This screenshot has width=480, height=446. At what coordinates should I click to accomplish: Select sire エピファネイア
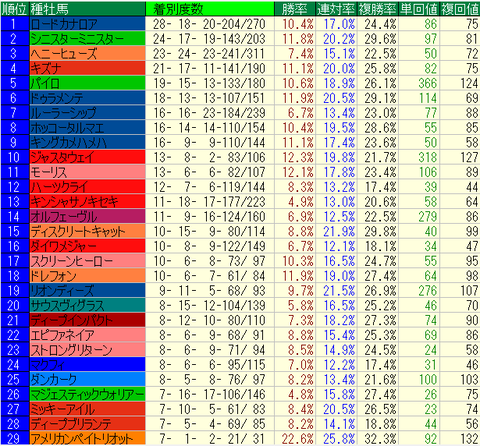87,335
